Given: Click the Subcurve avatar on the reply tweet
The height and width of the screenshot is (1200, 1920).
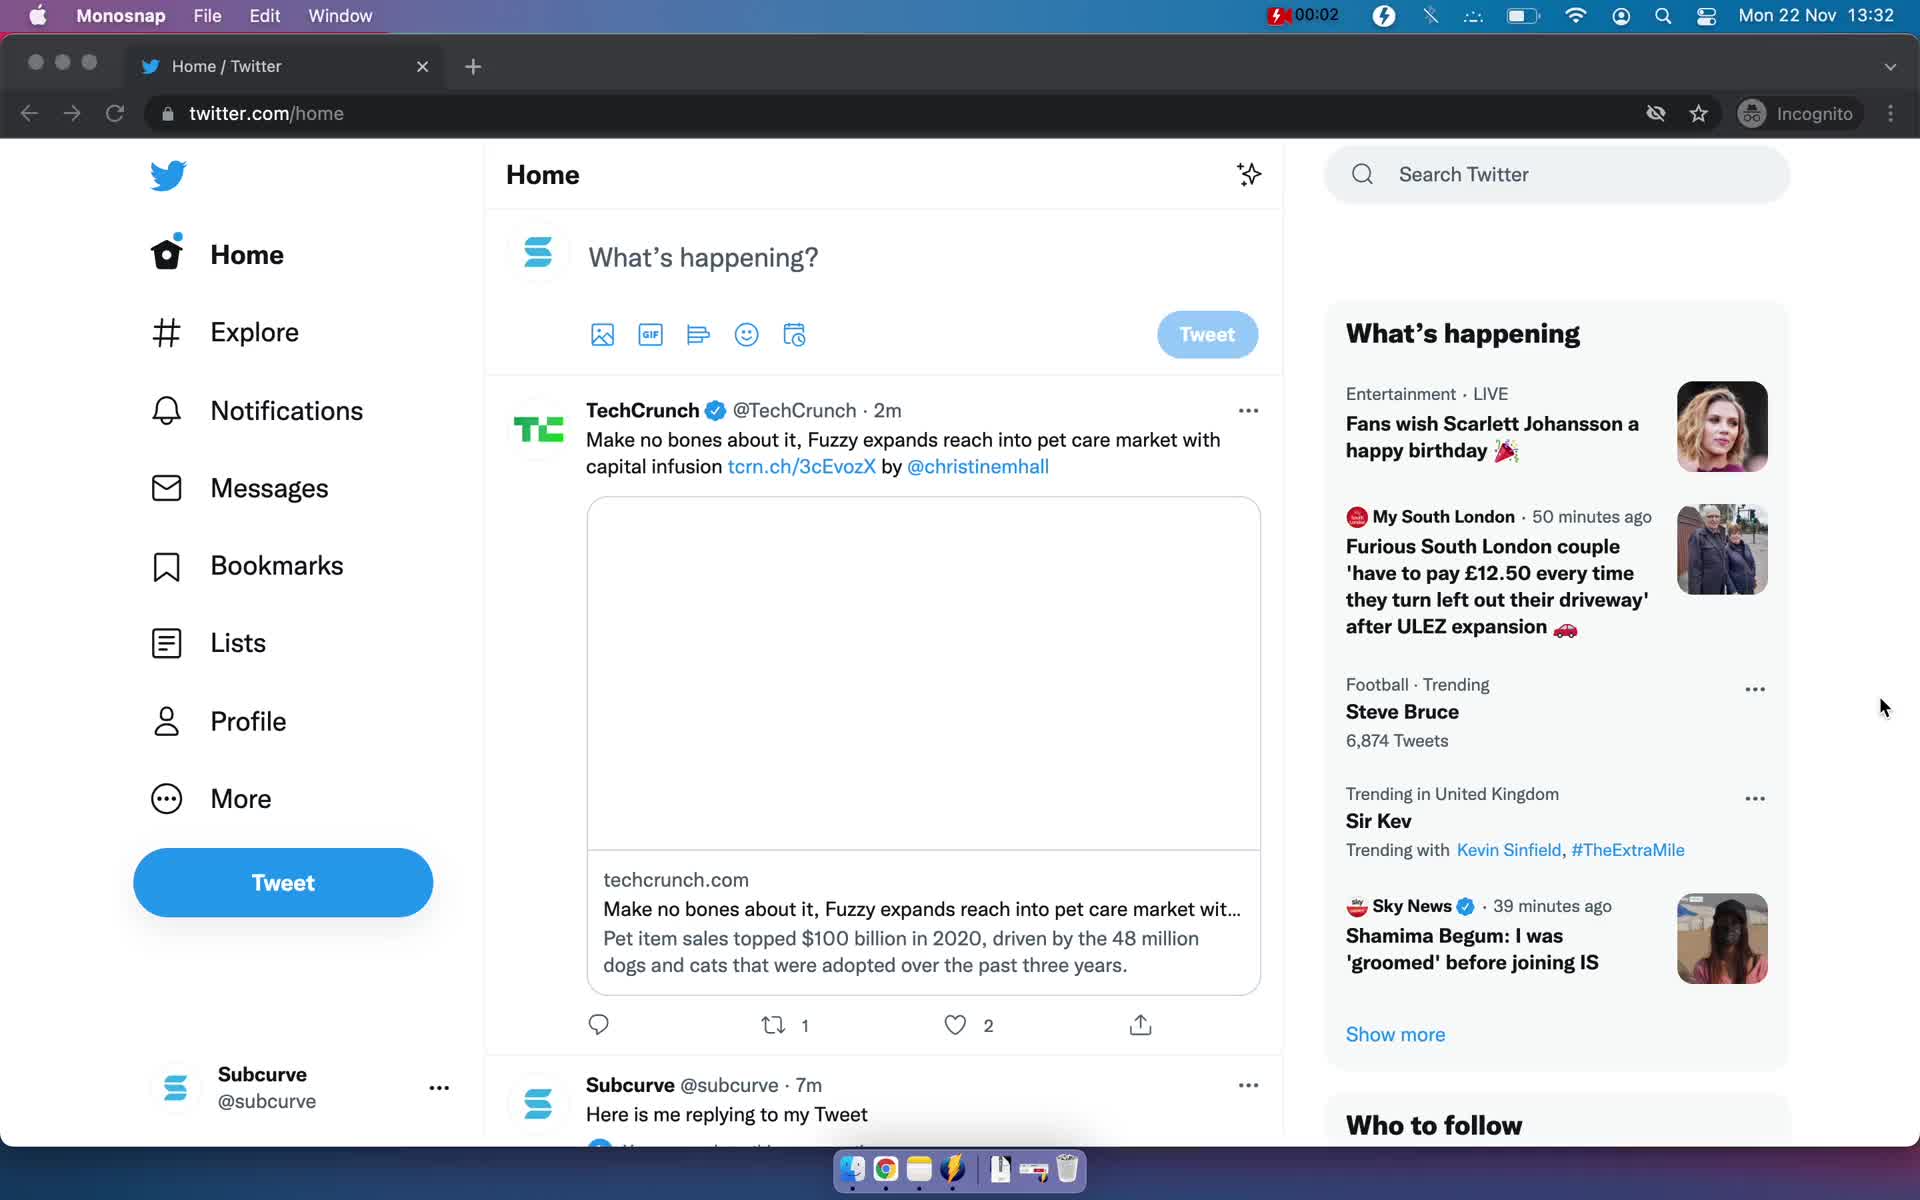Looking at the screenshot, I should [x=538, y=1103].
